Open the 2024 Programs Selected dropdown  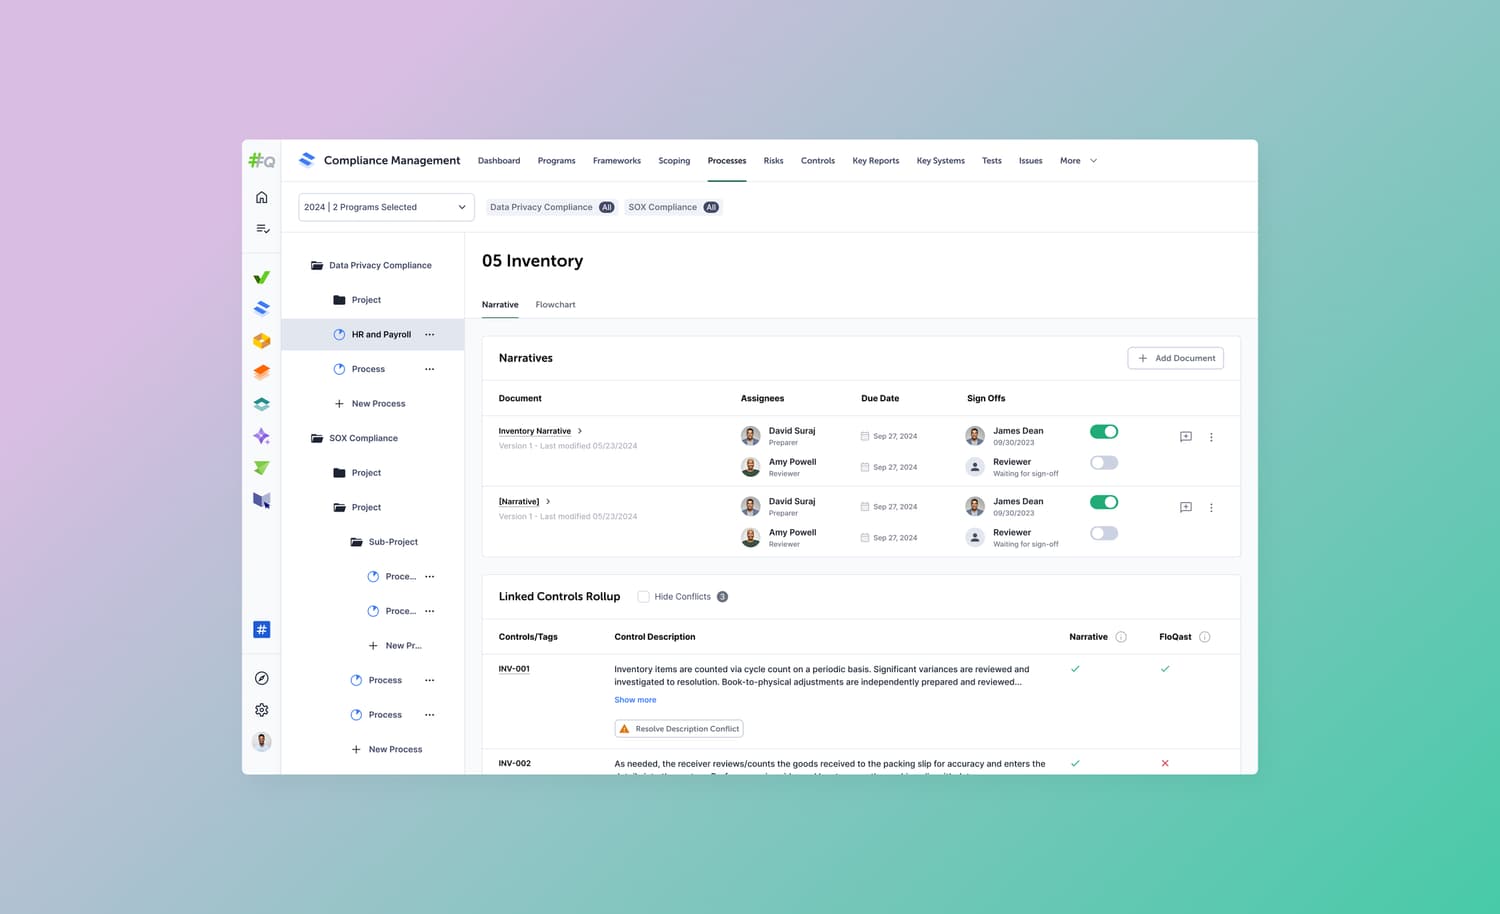click(386, 207)
